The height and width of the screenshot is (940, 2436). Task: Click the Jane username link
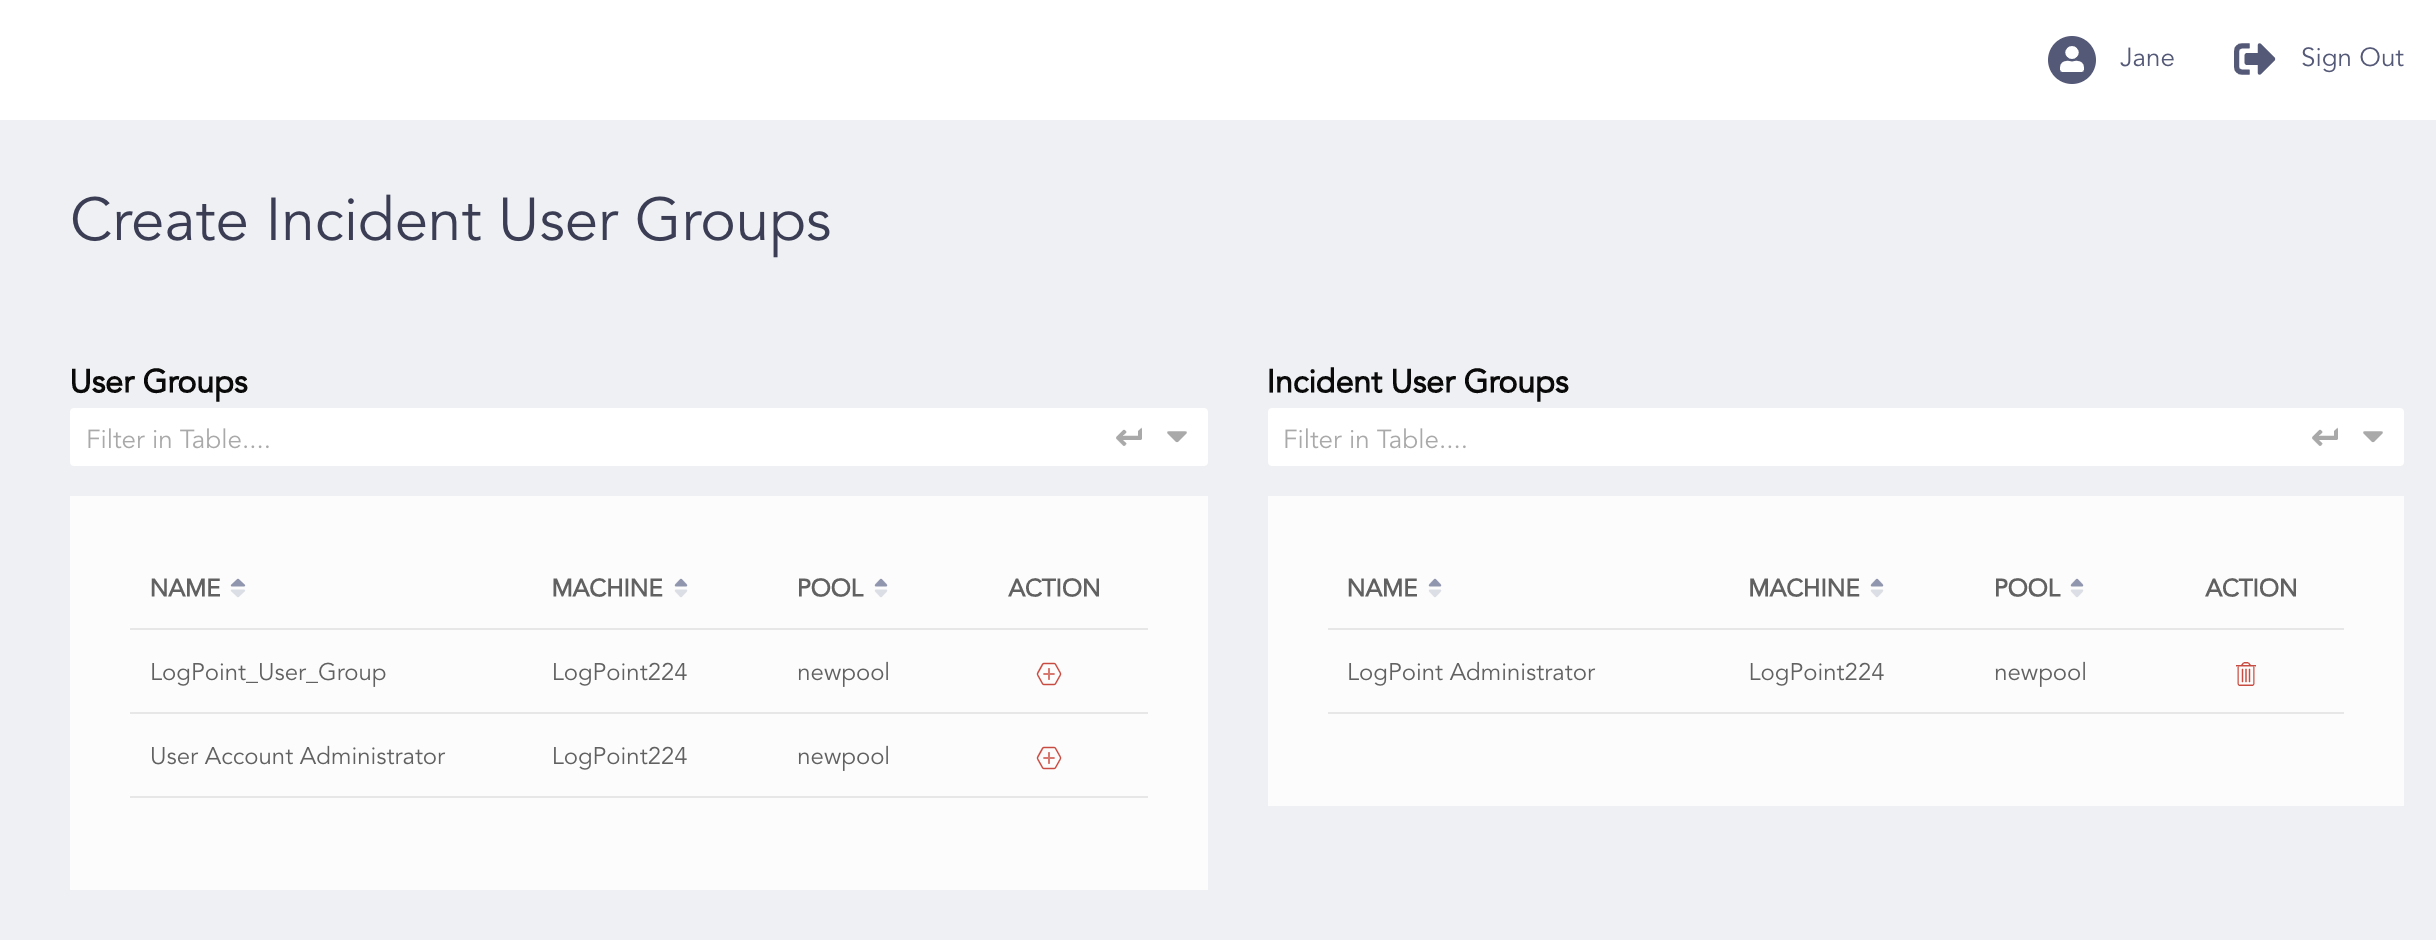click(x=2146, y=58)
